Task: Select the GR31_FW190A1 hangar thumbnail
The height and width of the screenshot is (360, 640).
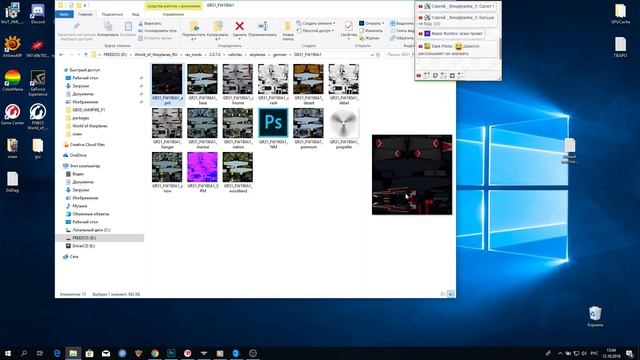Action: [x=167, y=123]
